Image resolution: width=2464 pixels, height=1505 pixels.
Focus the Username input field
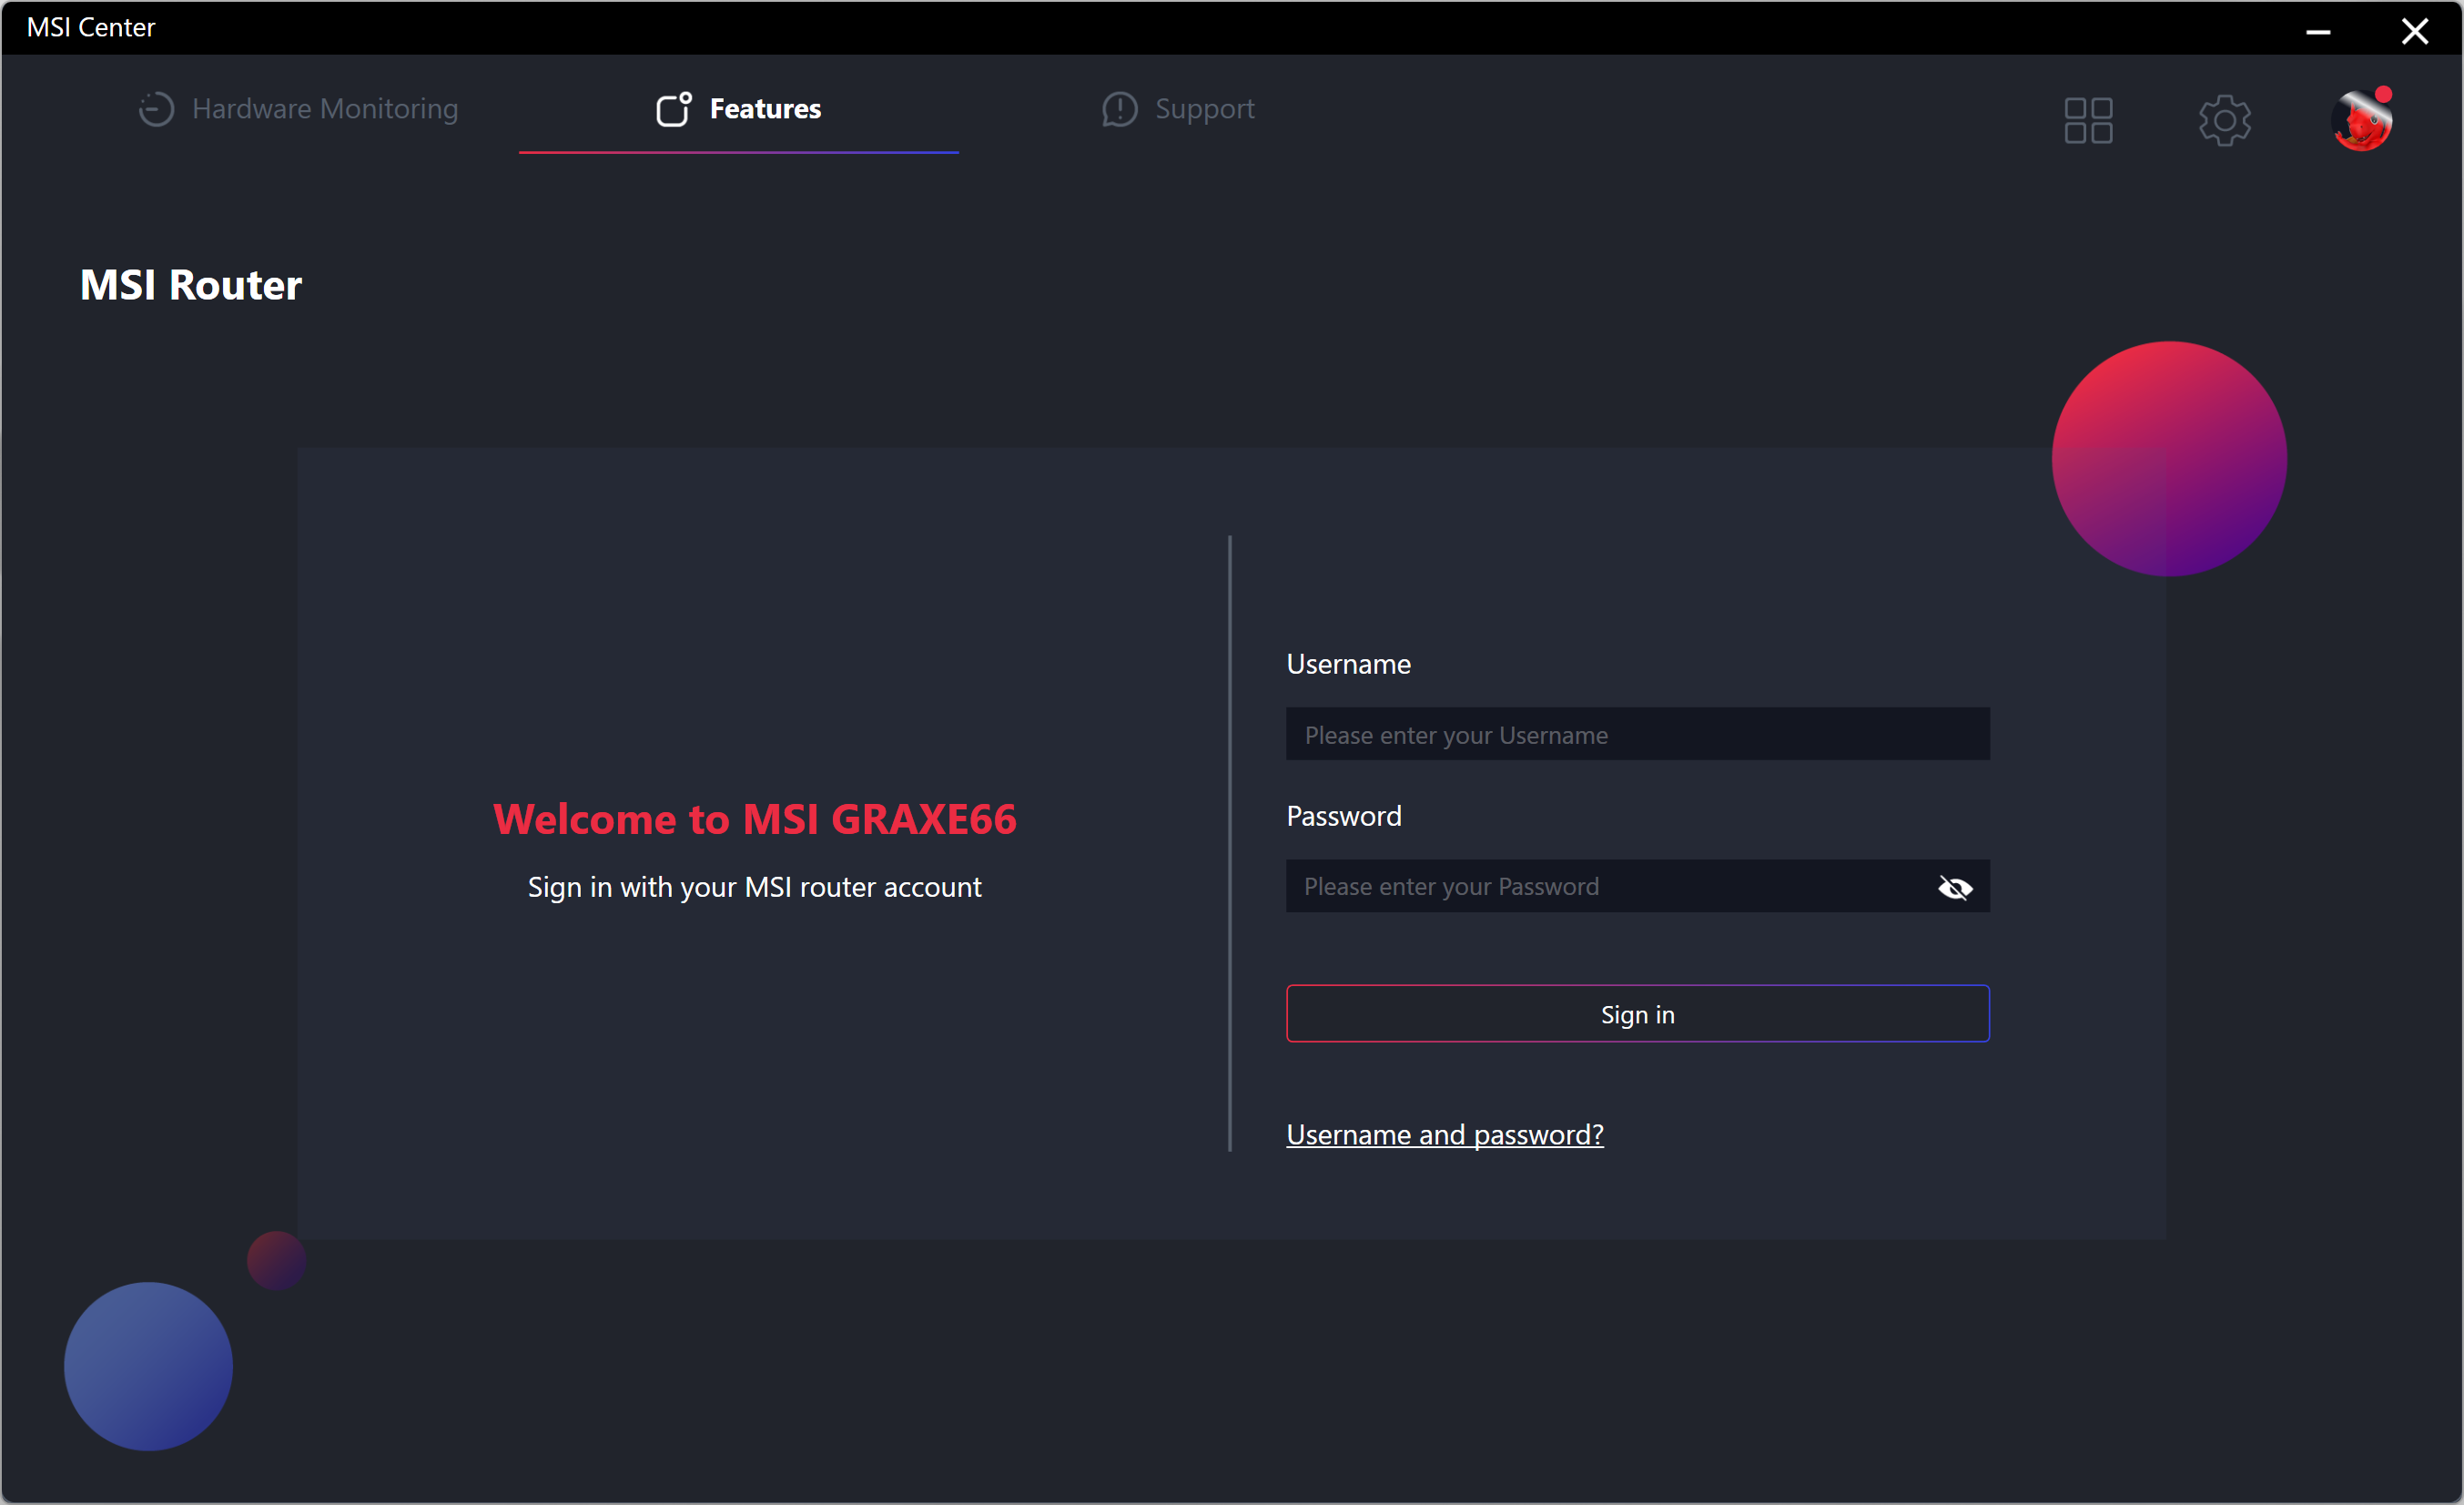[1636, 735]
